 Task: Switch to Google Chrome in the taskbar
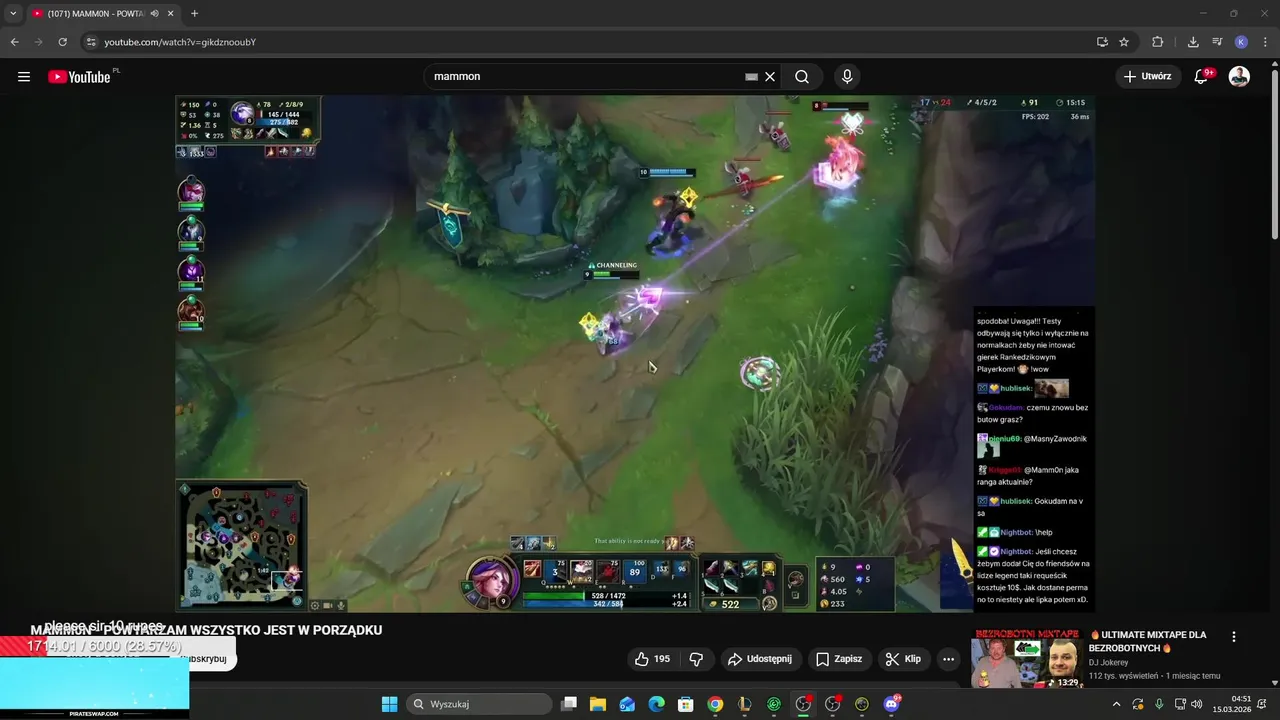(715, 704)
